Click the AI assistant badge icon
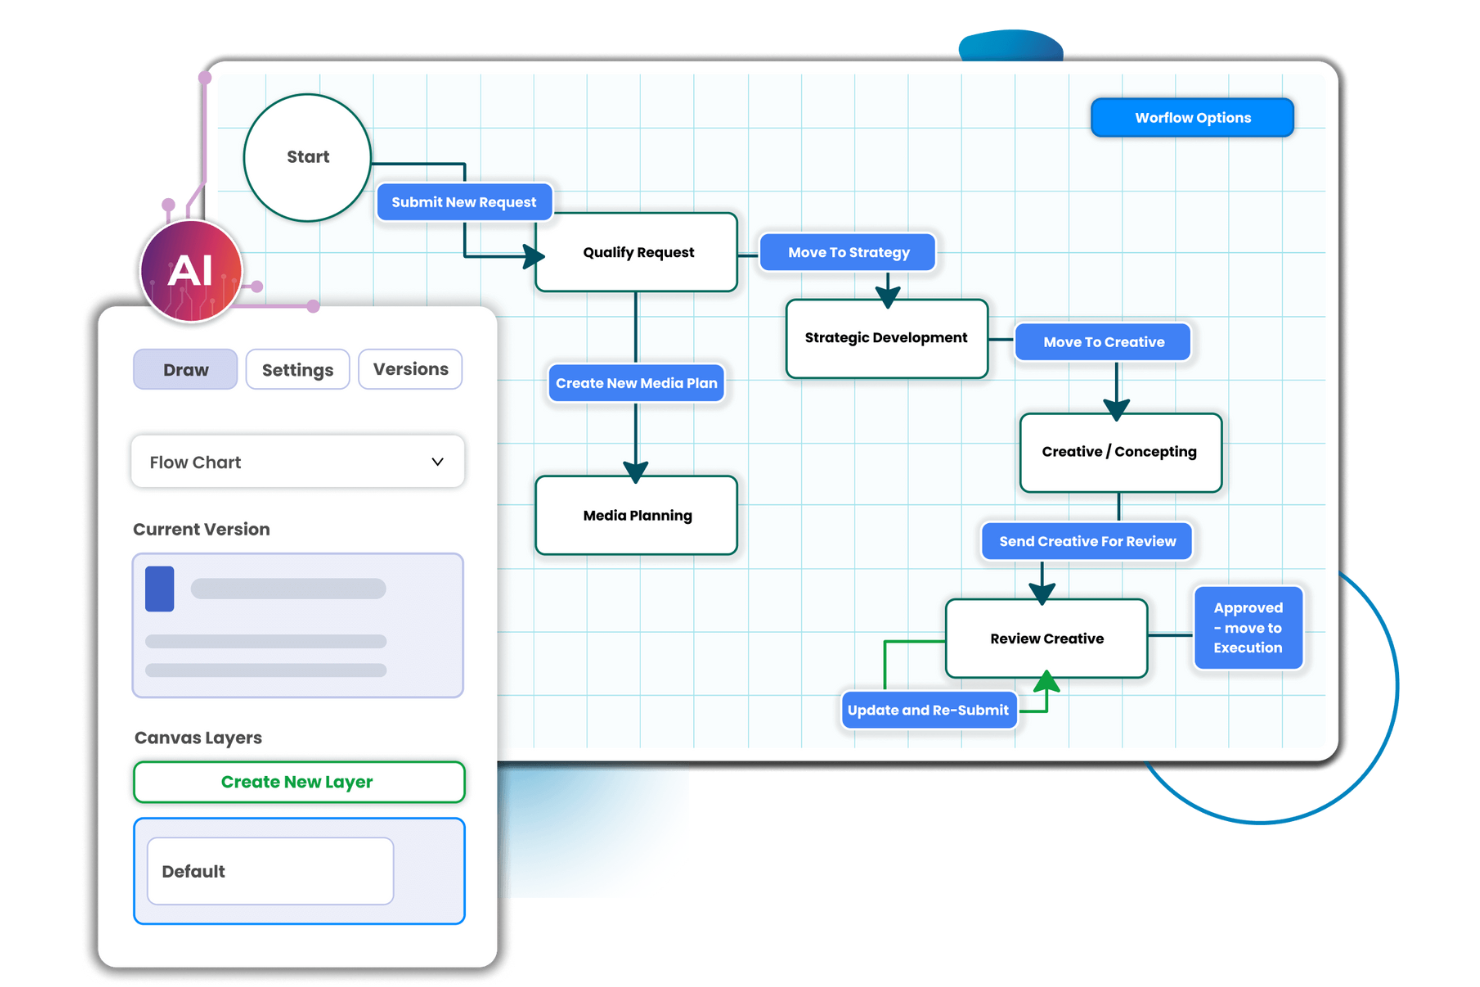The height and width of the screenshot is (987, 1480). pos(192,270)
